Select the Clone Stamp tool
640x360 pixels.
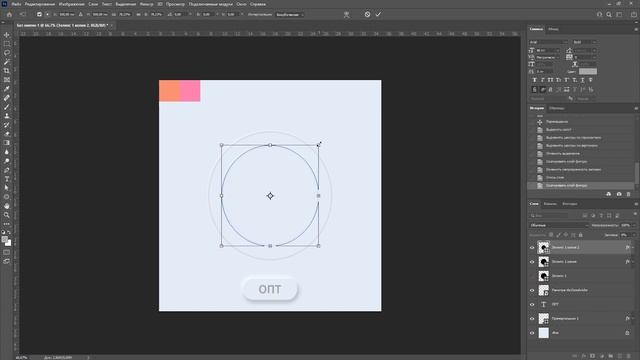coord(7,116)
